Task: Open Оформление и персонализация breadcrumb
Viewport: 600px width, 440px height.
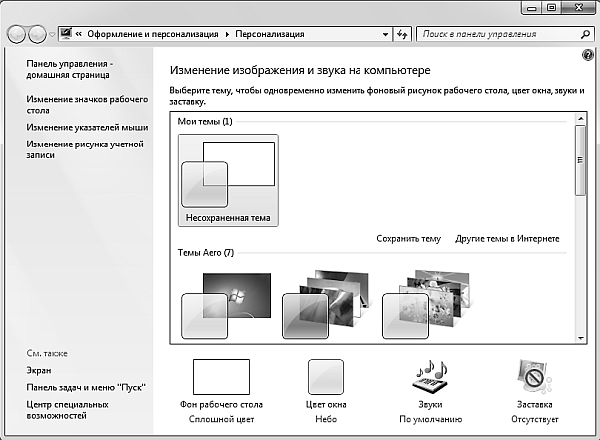Action: point(153,34)
